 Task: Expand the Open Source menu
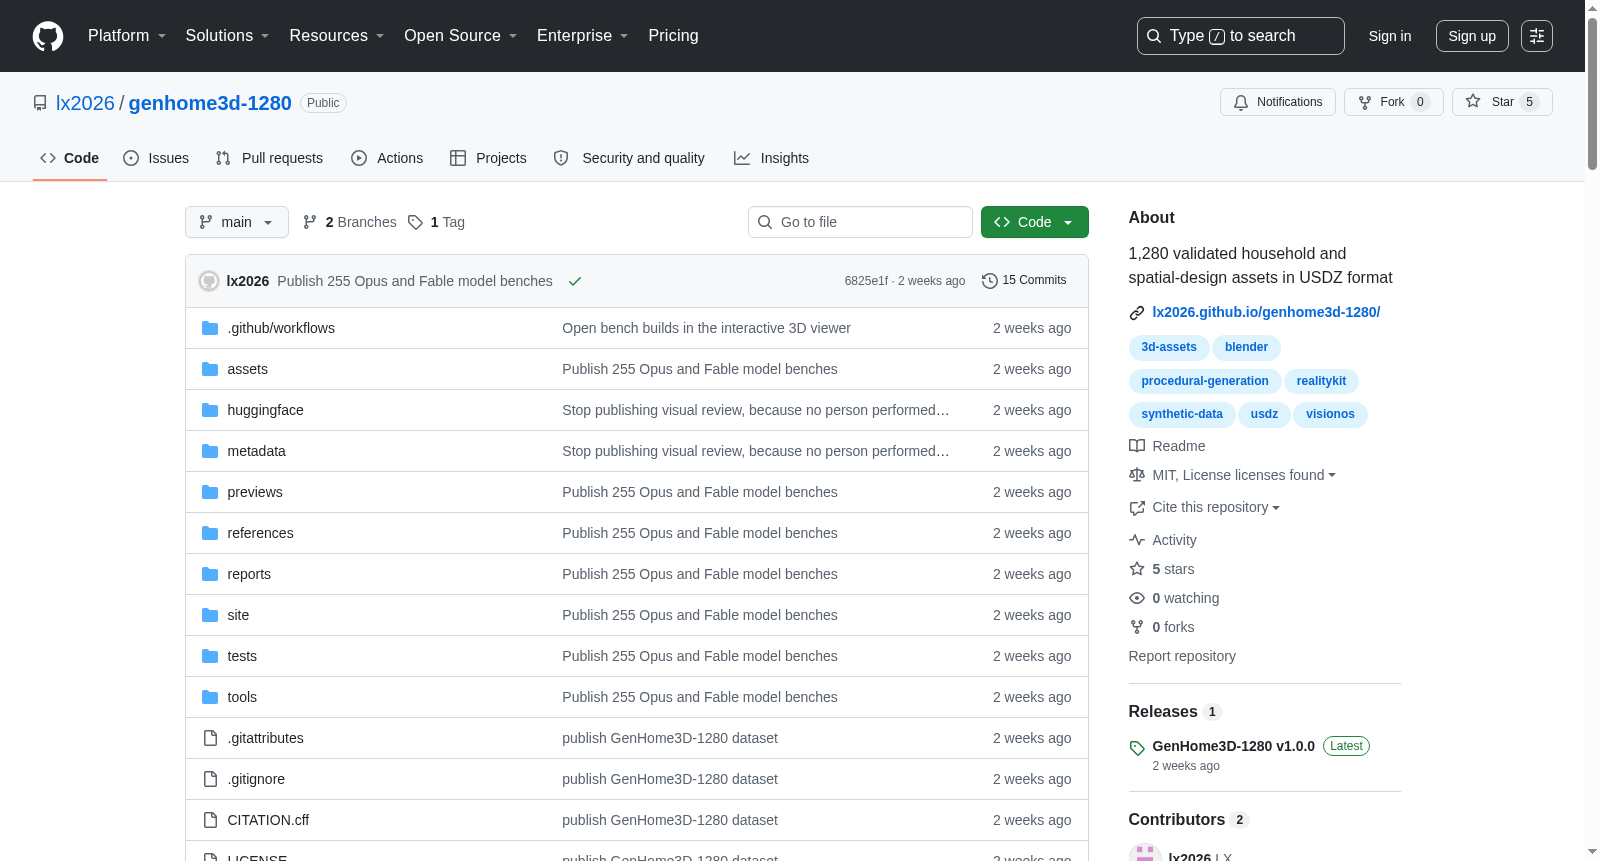click(x=461, y=36)
